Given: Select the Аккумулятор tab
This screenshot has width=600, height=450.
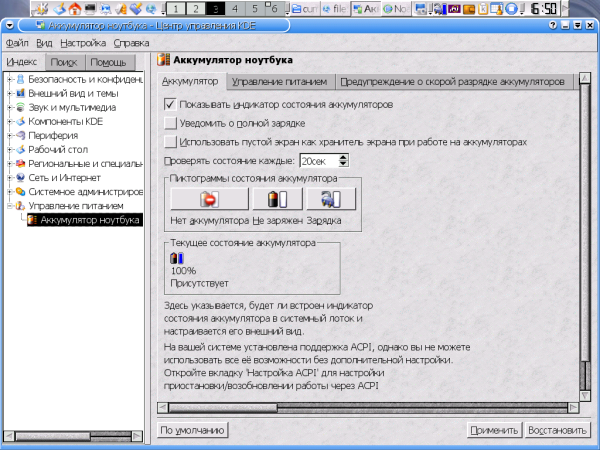Looking at the screenshot, I should coord(190,81).
